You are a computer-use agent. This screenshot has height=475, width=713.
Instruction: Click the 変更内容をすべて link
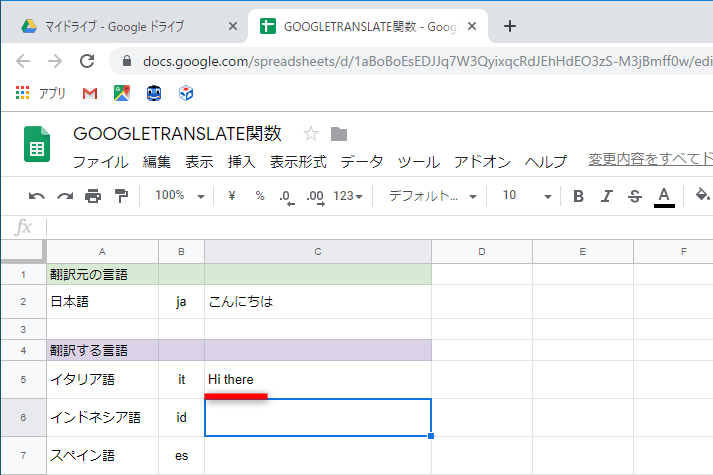click(x=650, y=159)
